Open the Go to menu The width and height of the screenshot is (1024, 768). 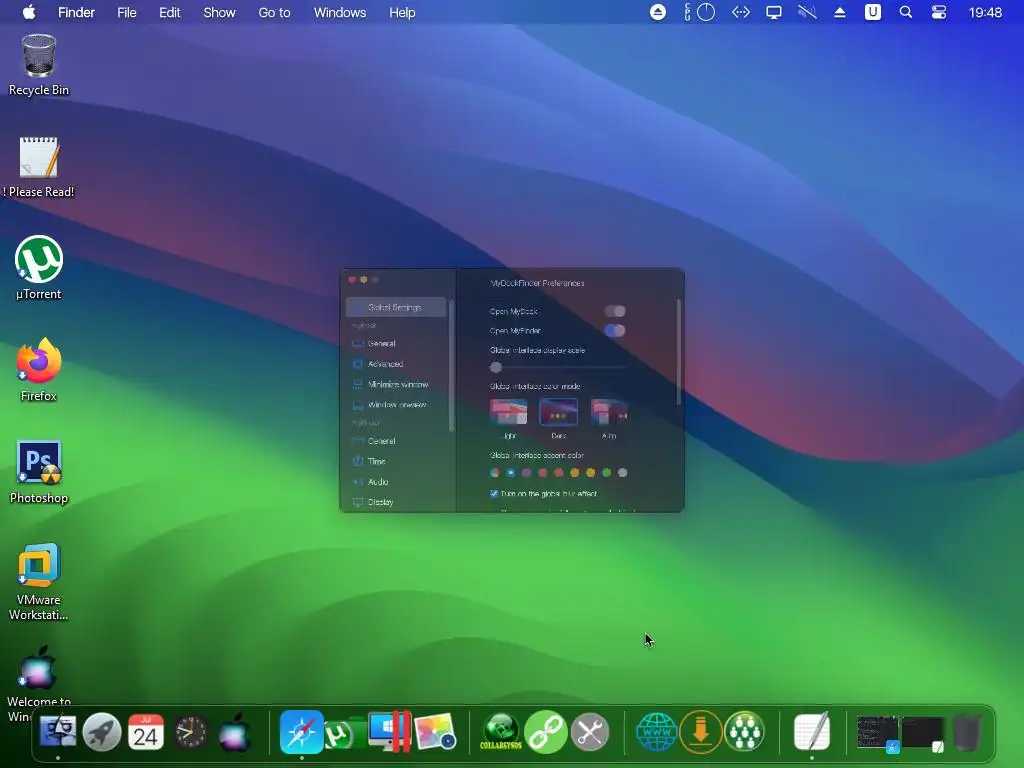274,12
